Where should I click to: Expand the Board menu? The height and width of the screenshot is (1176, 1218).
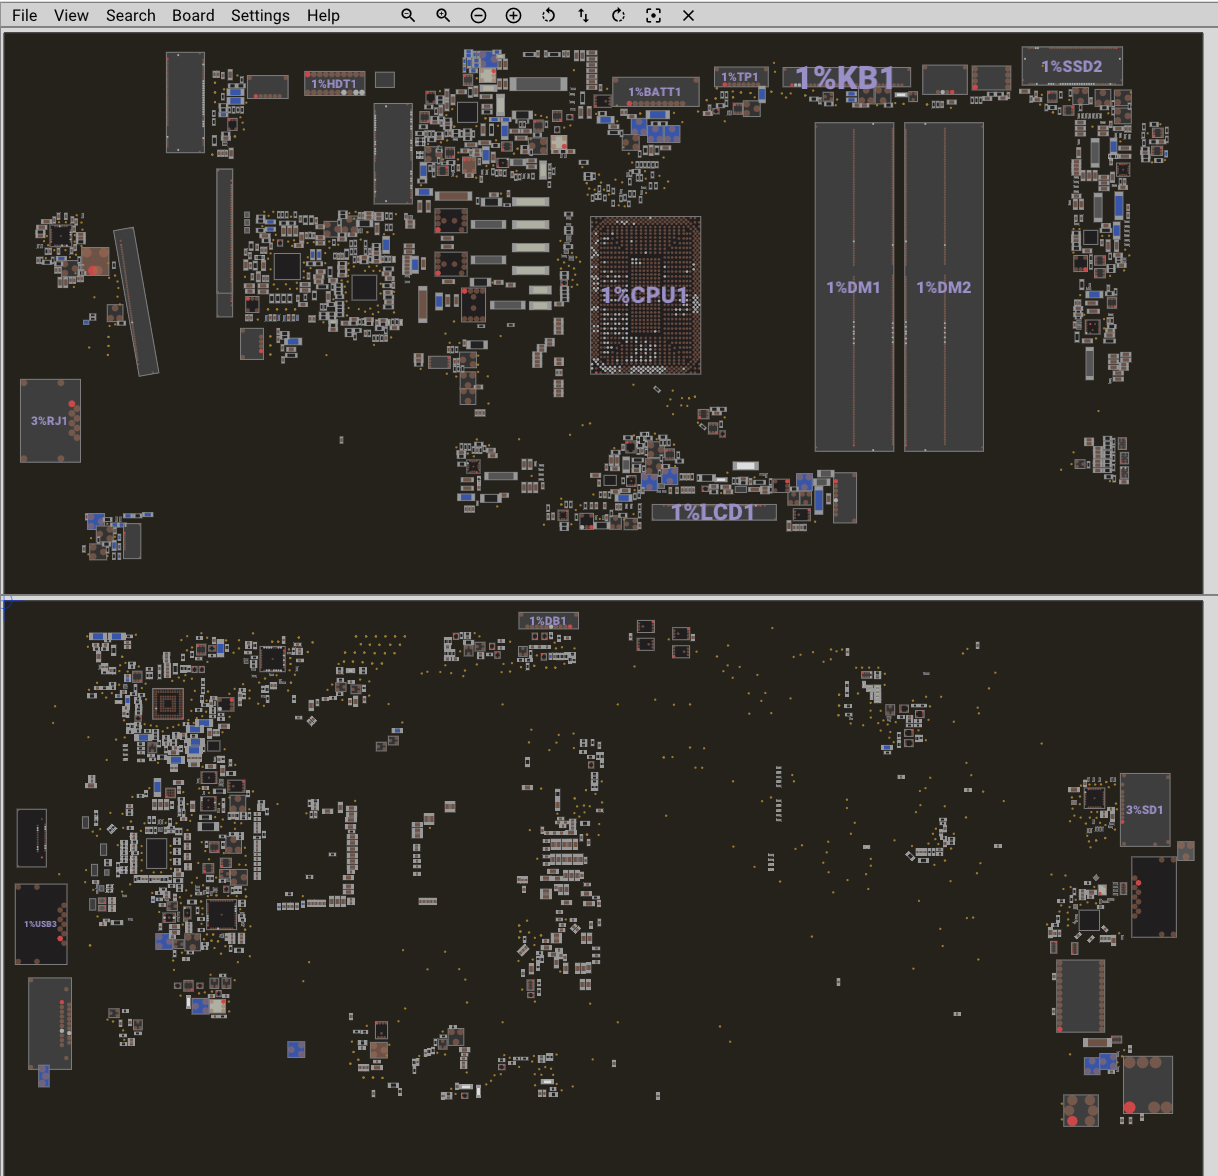193,16
